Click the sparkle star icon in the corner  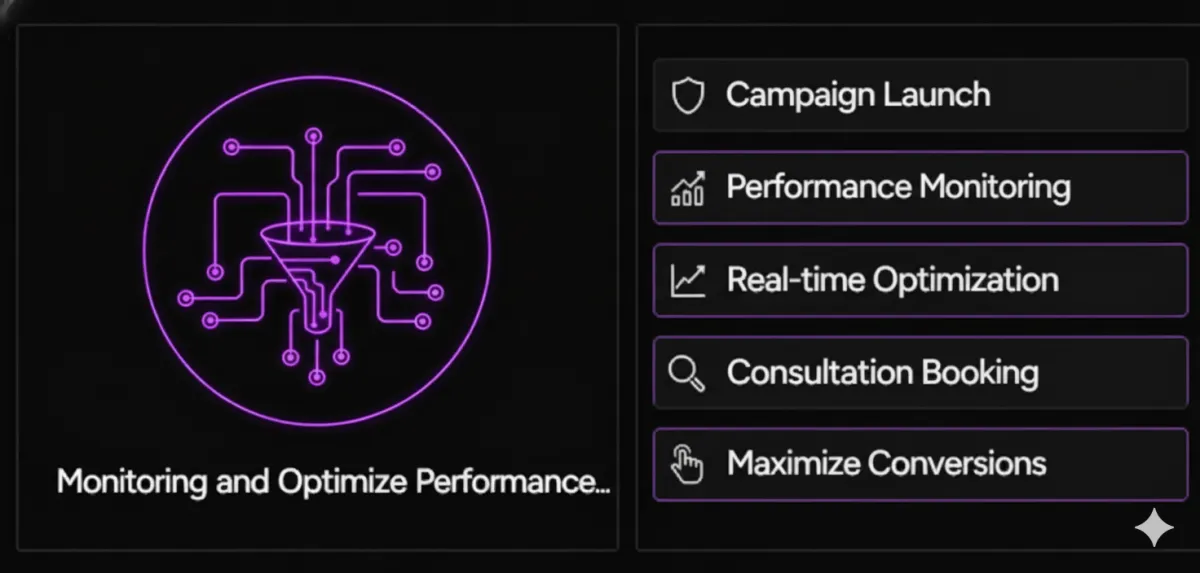point(1153,528)
